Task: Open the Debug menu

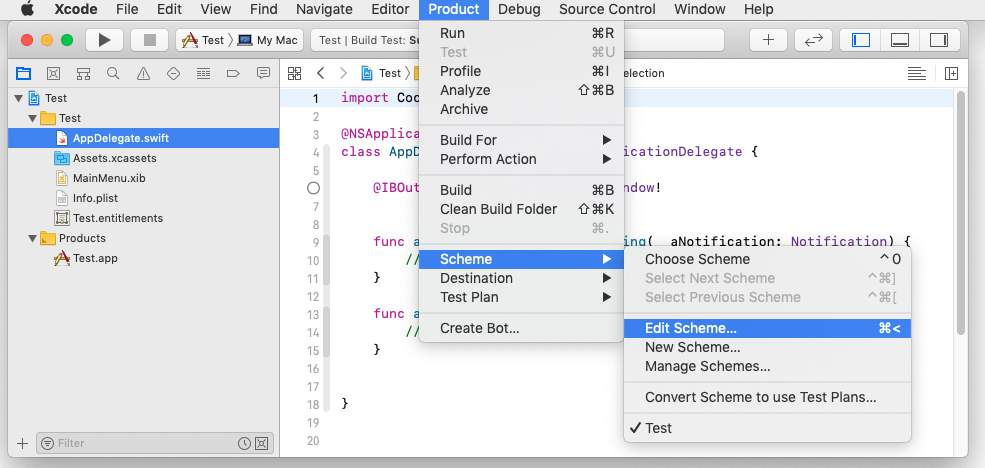Action: click(x=519, y=9)
